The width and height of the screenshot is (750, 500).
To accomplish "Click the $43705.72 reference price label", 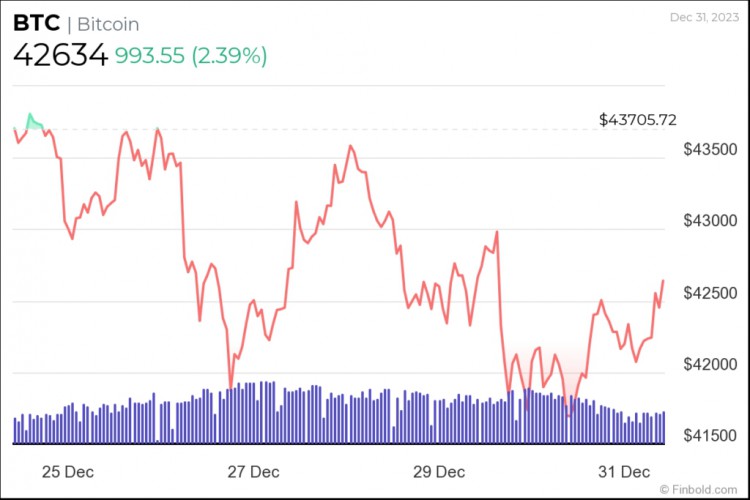I will (638, 120).
